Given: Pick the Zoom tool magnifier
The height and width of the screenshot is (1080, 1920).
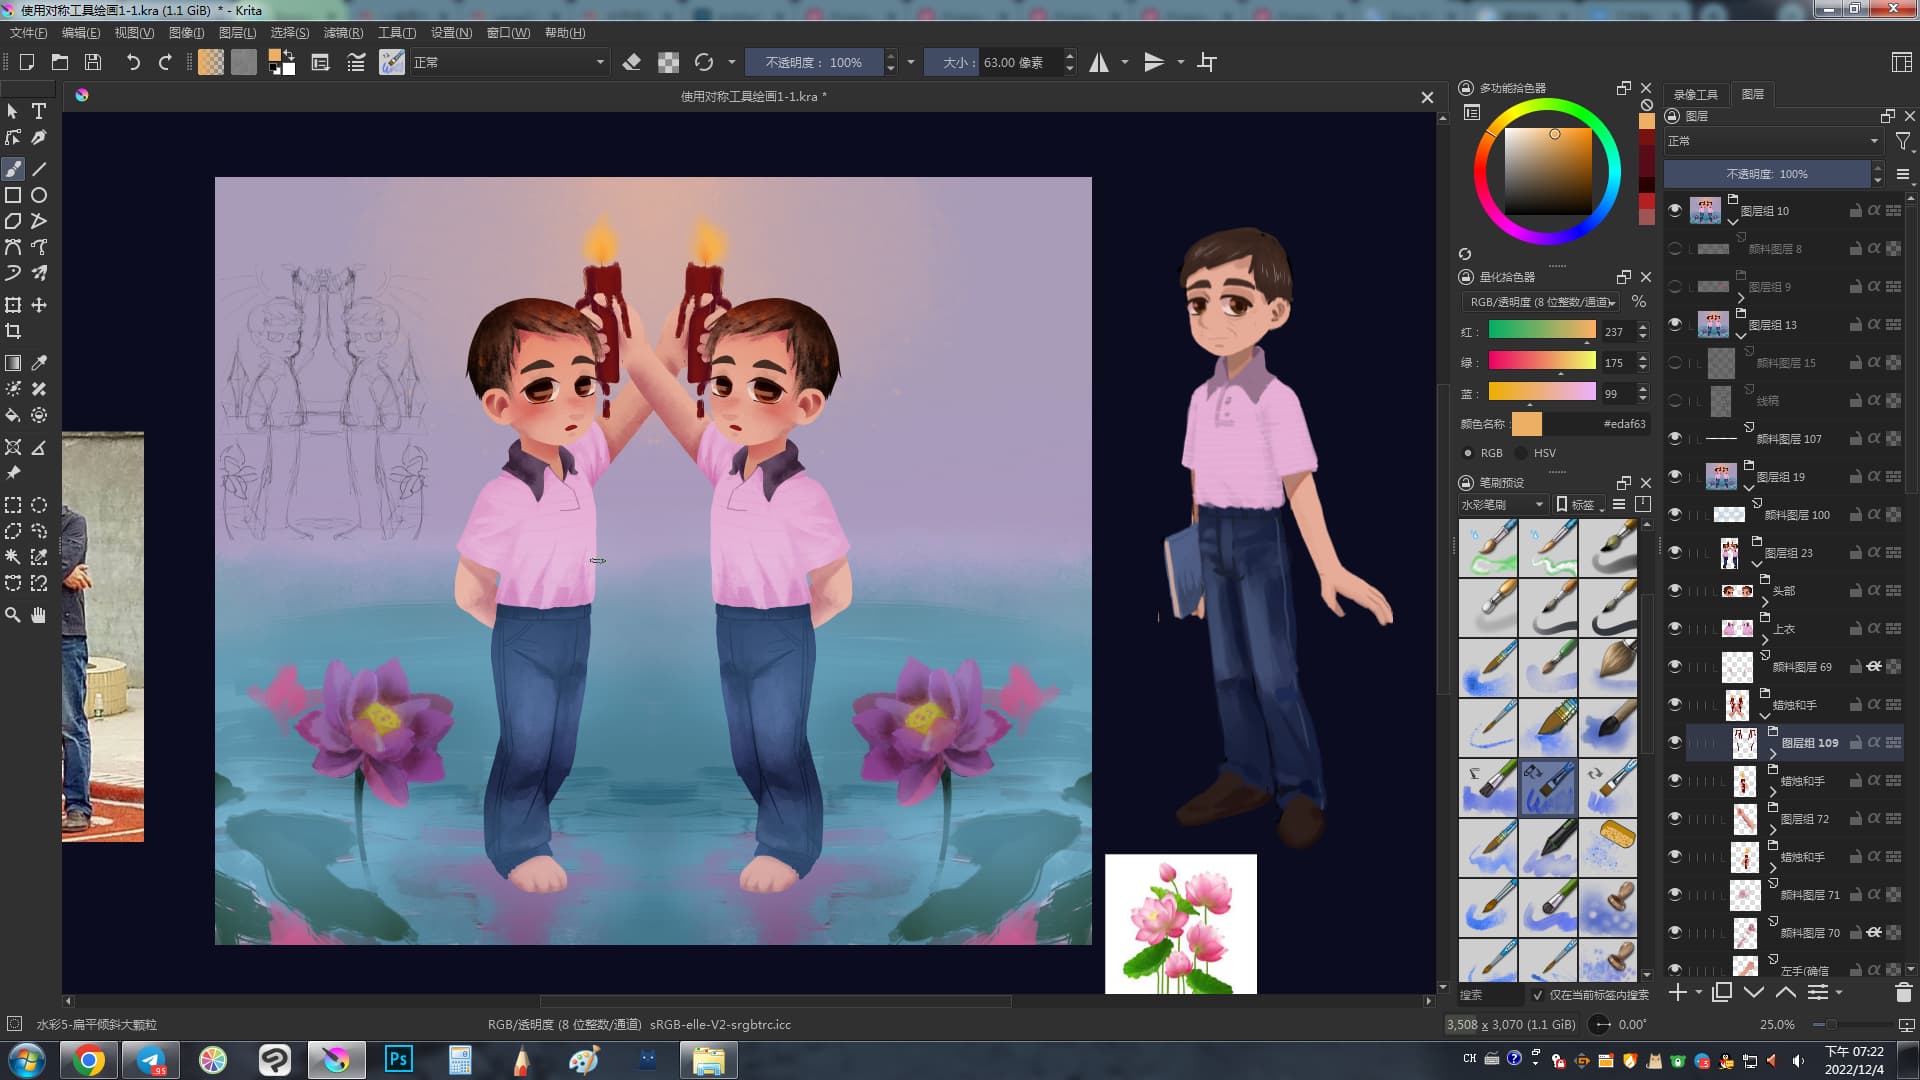Looking at the screenshot, I should point(13,615).
